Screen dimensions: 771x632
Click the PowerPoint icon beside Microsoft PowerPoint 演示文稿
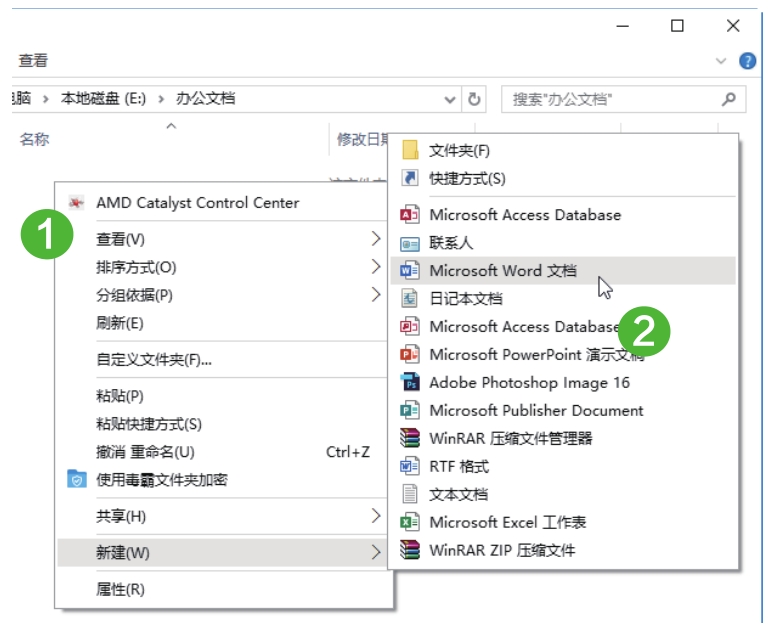coord(410,354)
